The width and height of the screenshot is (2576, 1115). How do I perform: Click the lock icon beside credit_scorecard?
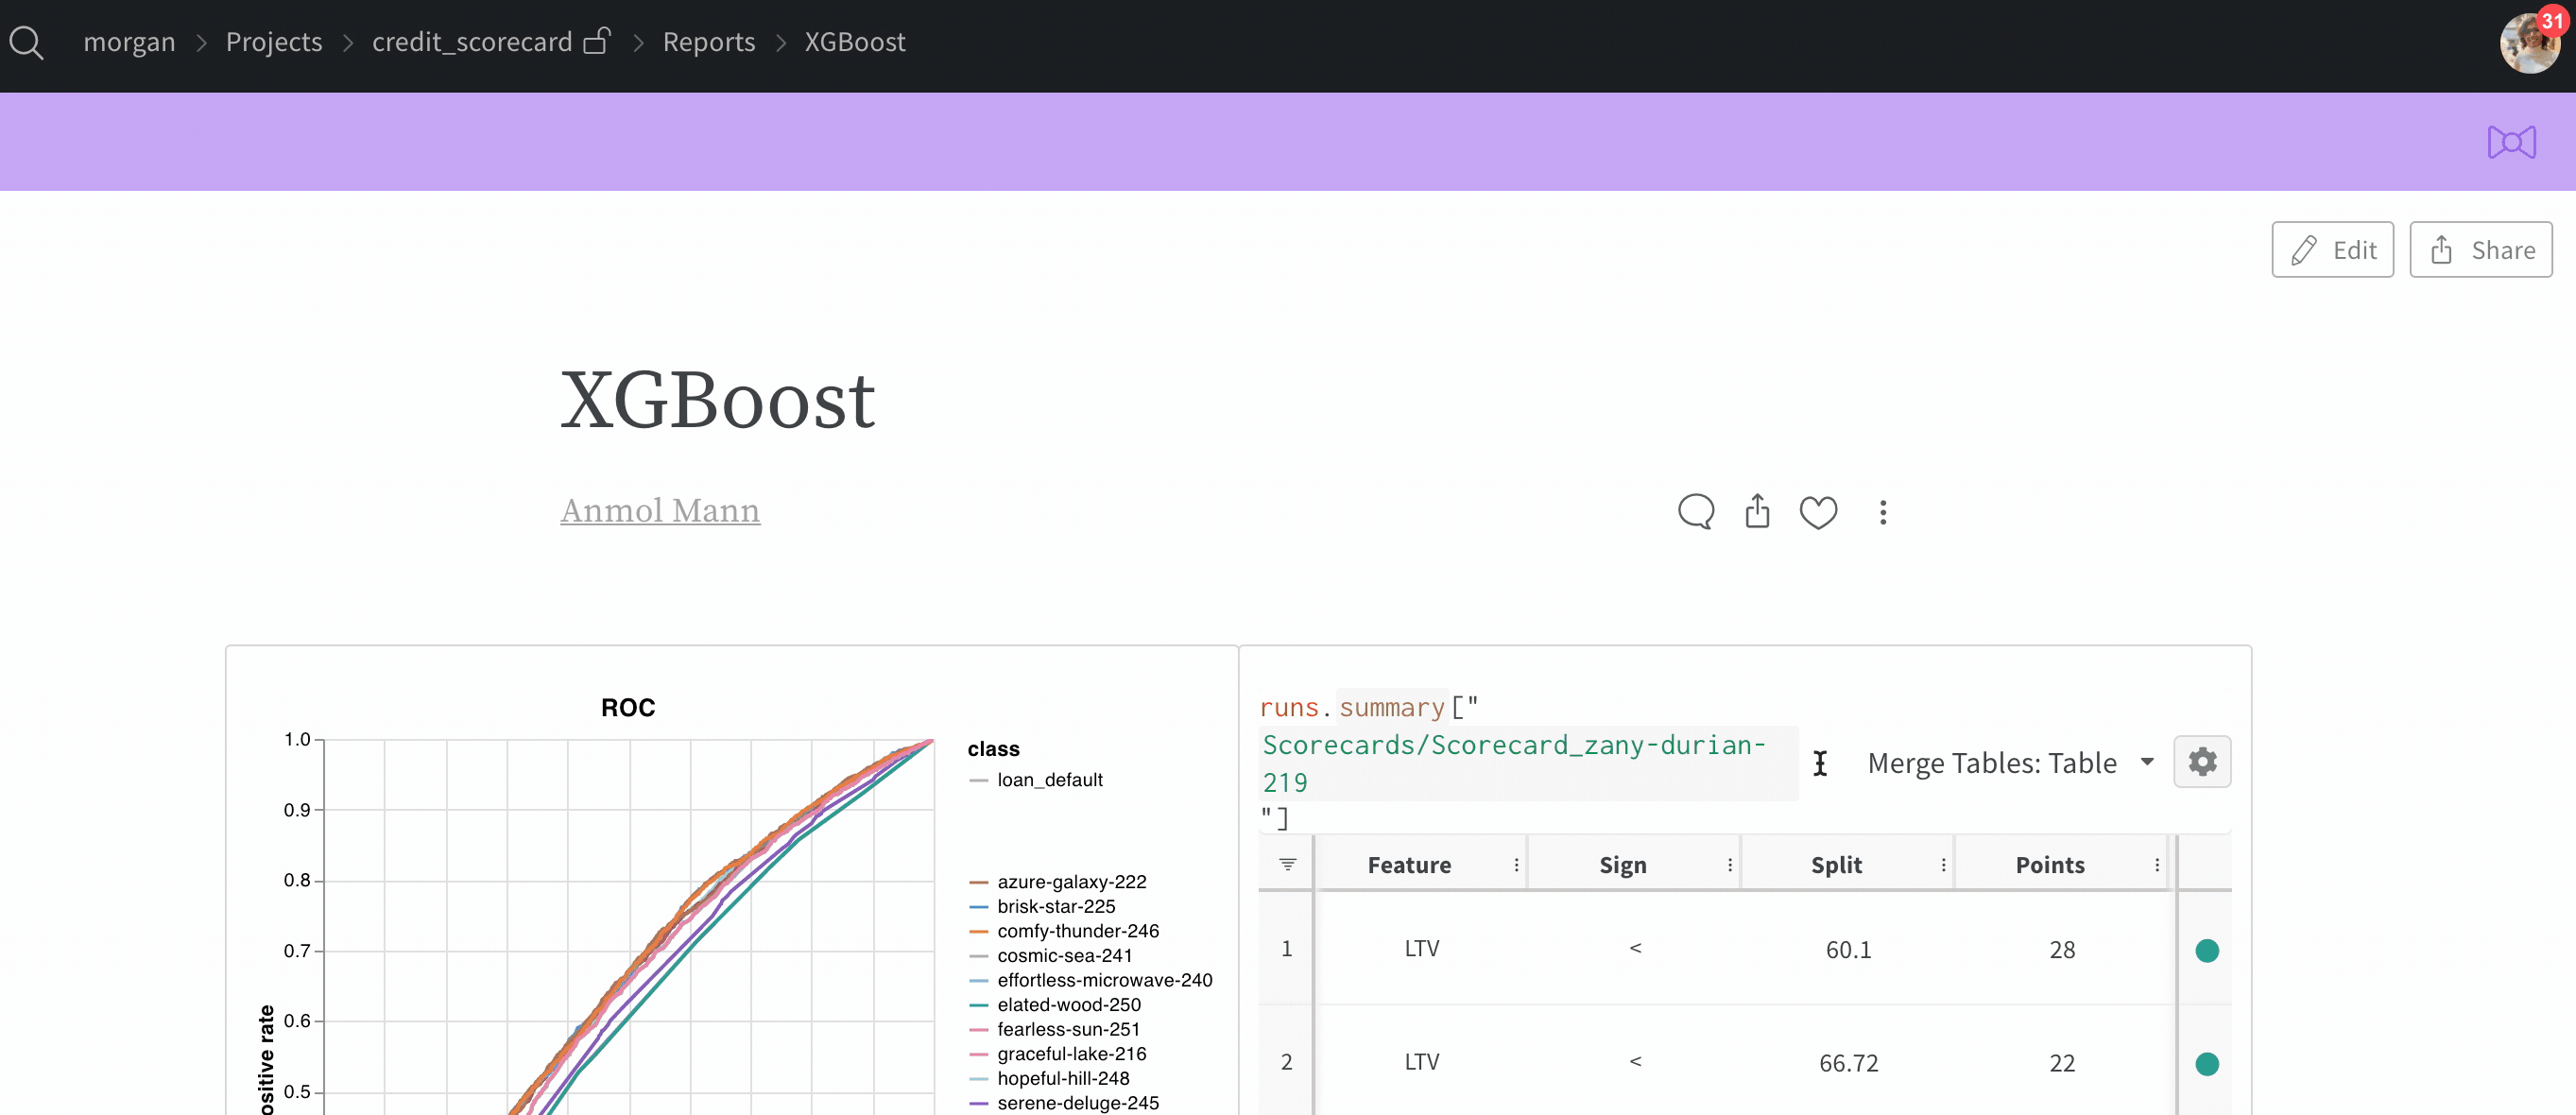click(597, 41)
